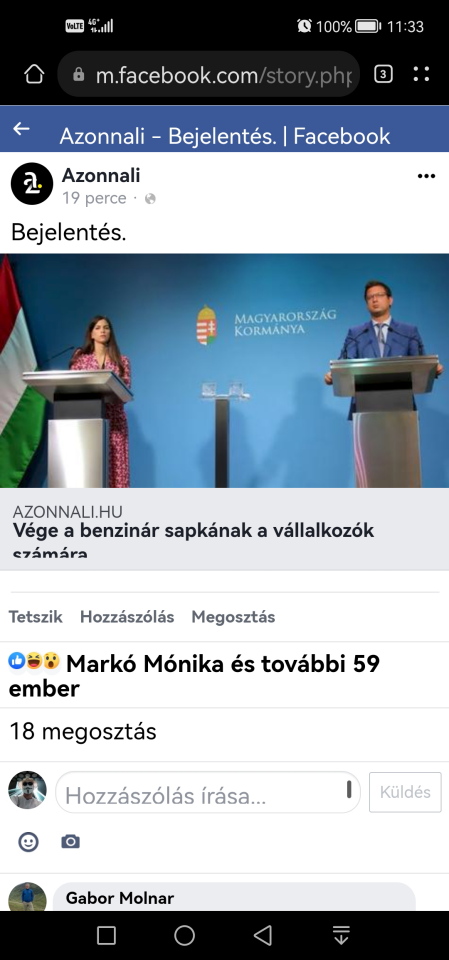Open the Azonnali page name link
Image resolution: width=449 pixels, height=960 pixels.
[x=101, y=176]
